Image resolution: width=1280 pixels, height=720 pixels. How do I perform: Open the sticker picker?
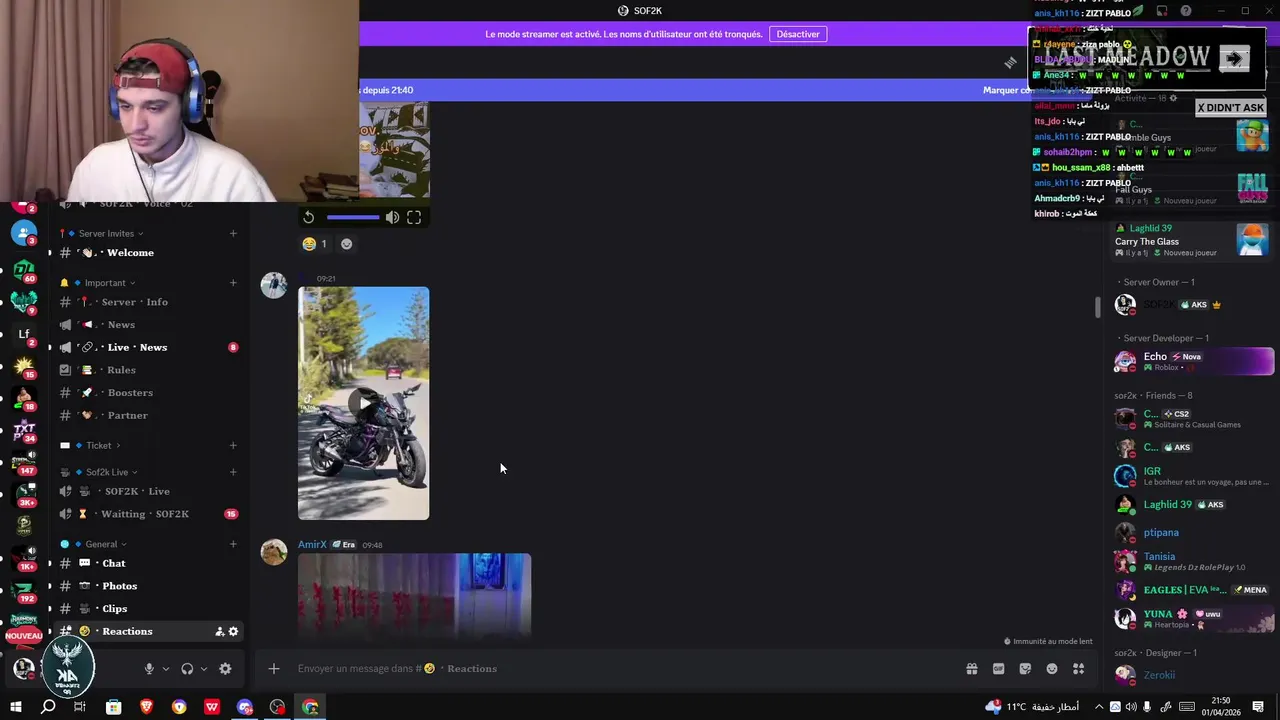coord(1025,669)
